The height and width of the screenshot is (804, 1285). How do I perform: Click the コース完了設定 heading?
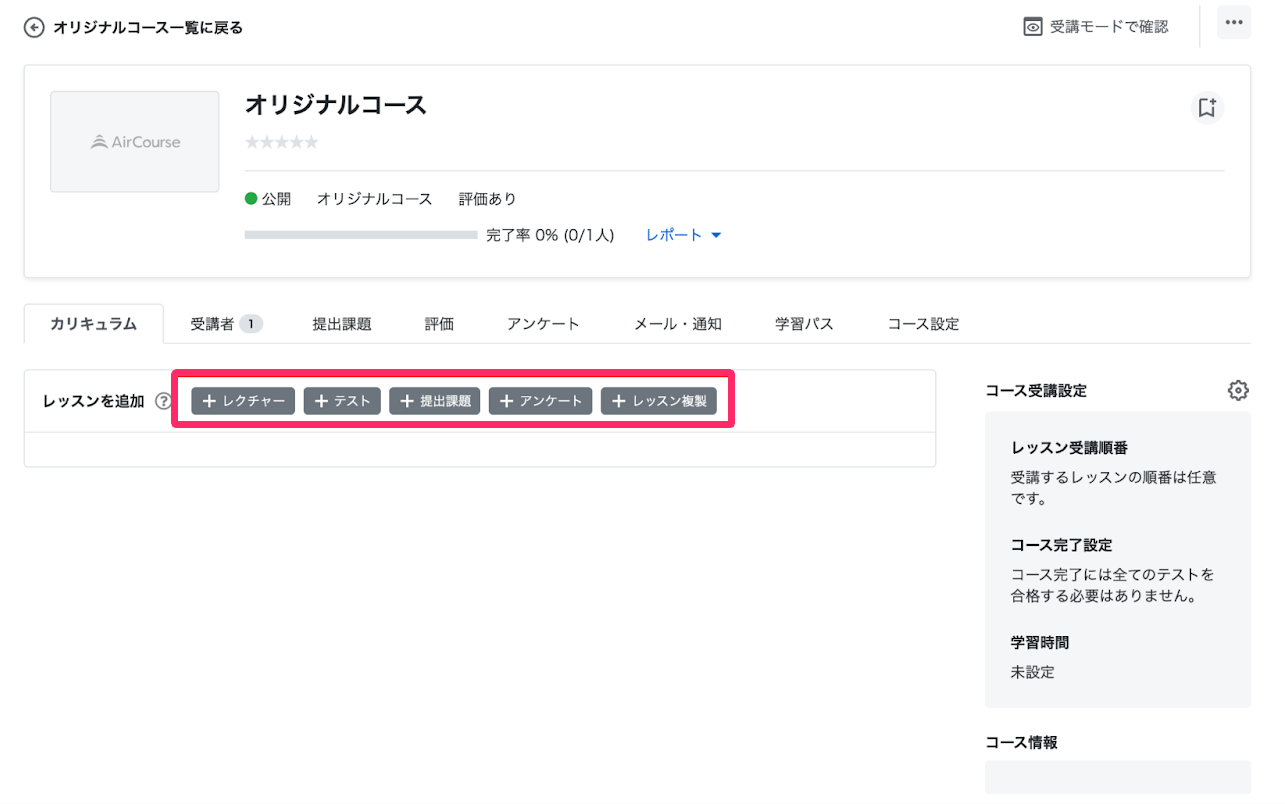click(1061, 545)
